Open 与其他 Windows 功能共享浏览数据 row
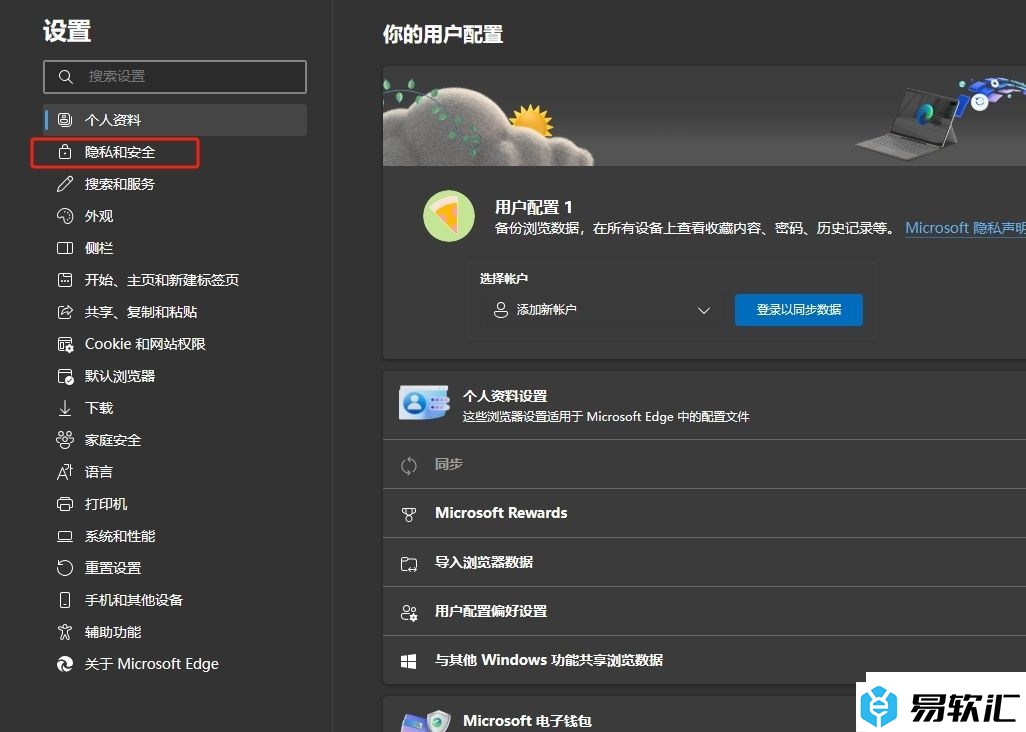The image size is (1026, 732). click(x=704, y=660)
